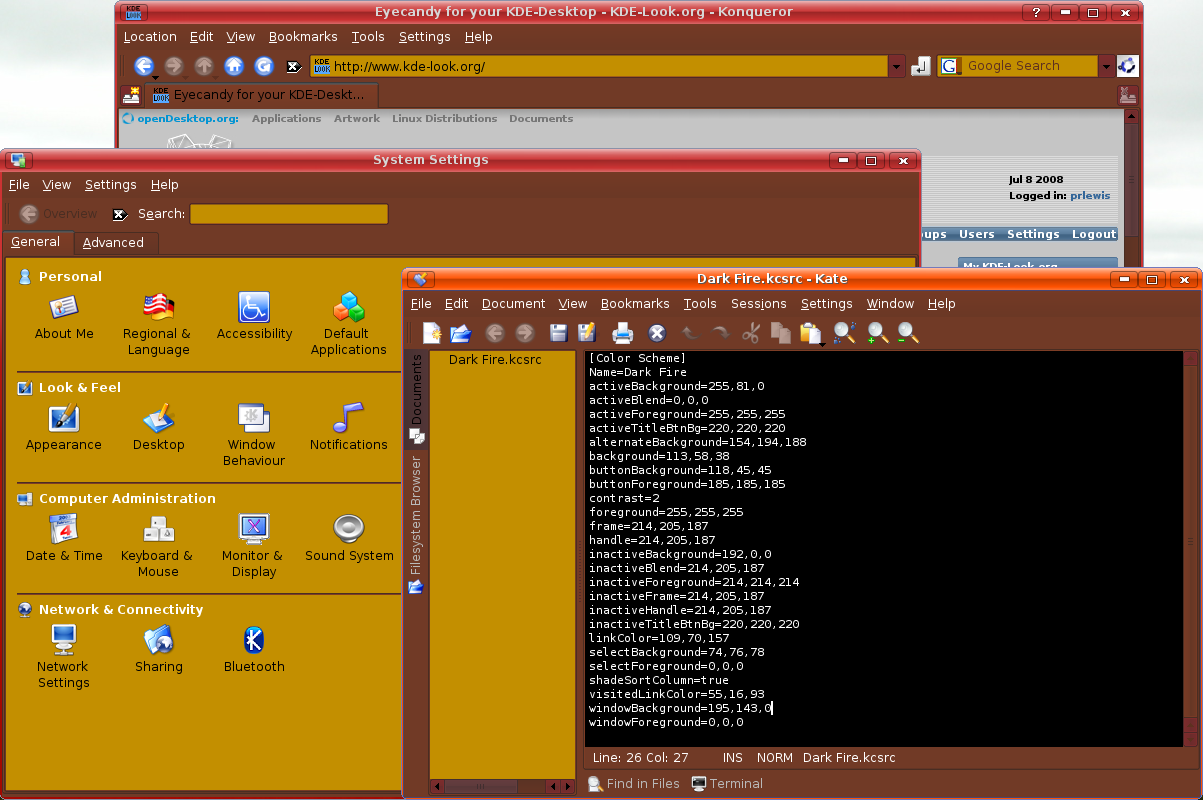Go back in Konqueror with blue arrow
This screenshot has height=800, width=1203.
click(x=144, y=66)
